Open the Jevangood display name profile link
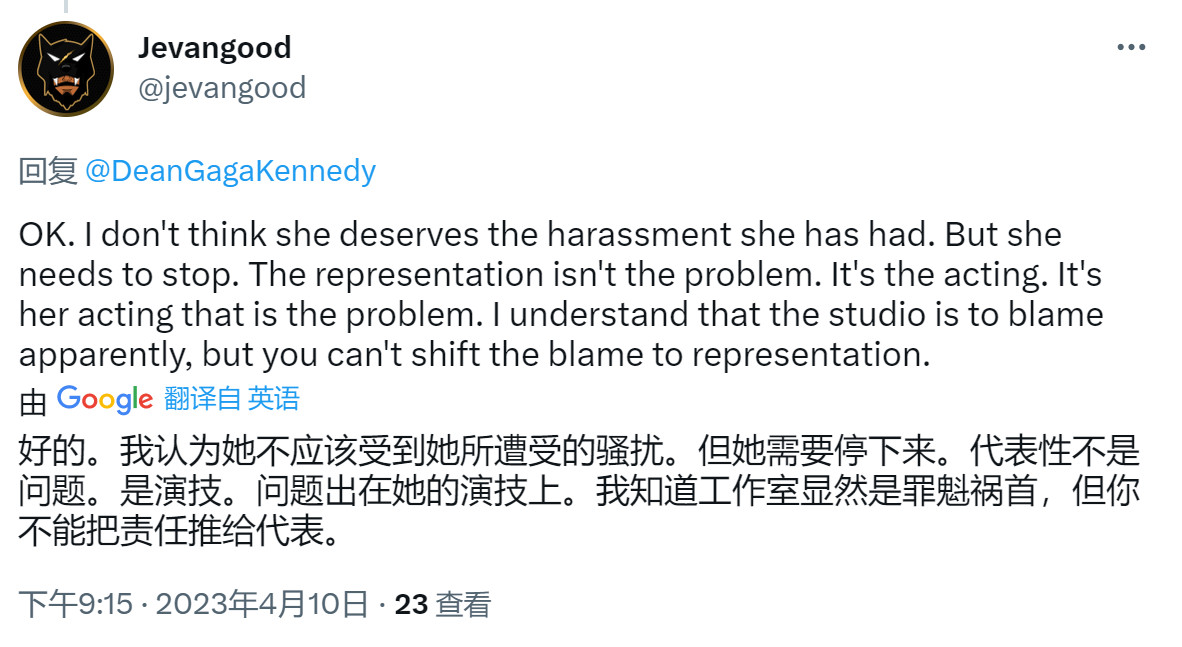 (214, 47)
